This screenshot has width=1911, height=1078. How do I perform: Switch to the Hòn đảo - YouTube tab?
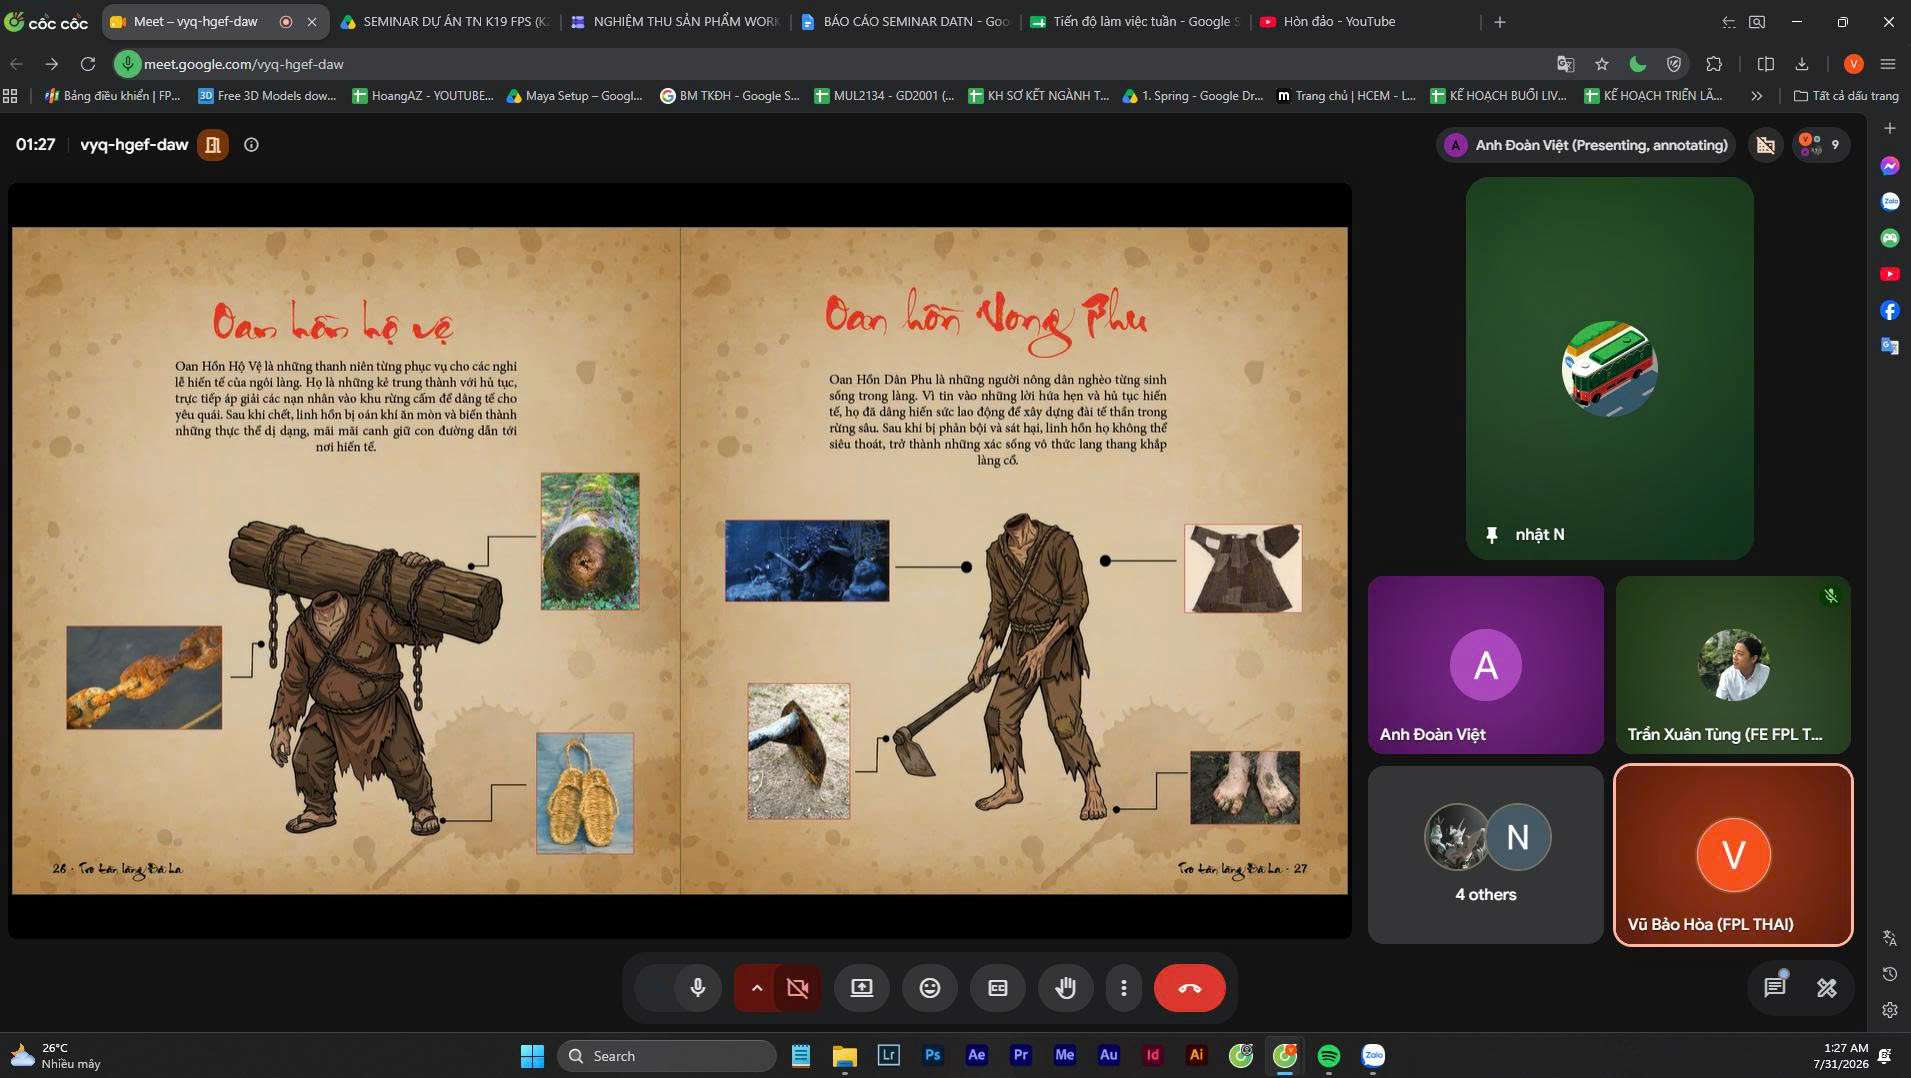(1339, 21)
